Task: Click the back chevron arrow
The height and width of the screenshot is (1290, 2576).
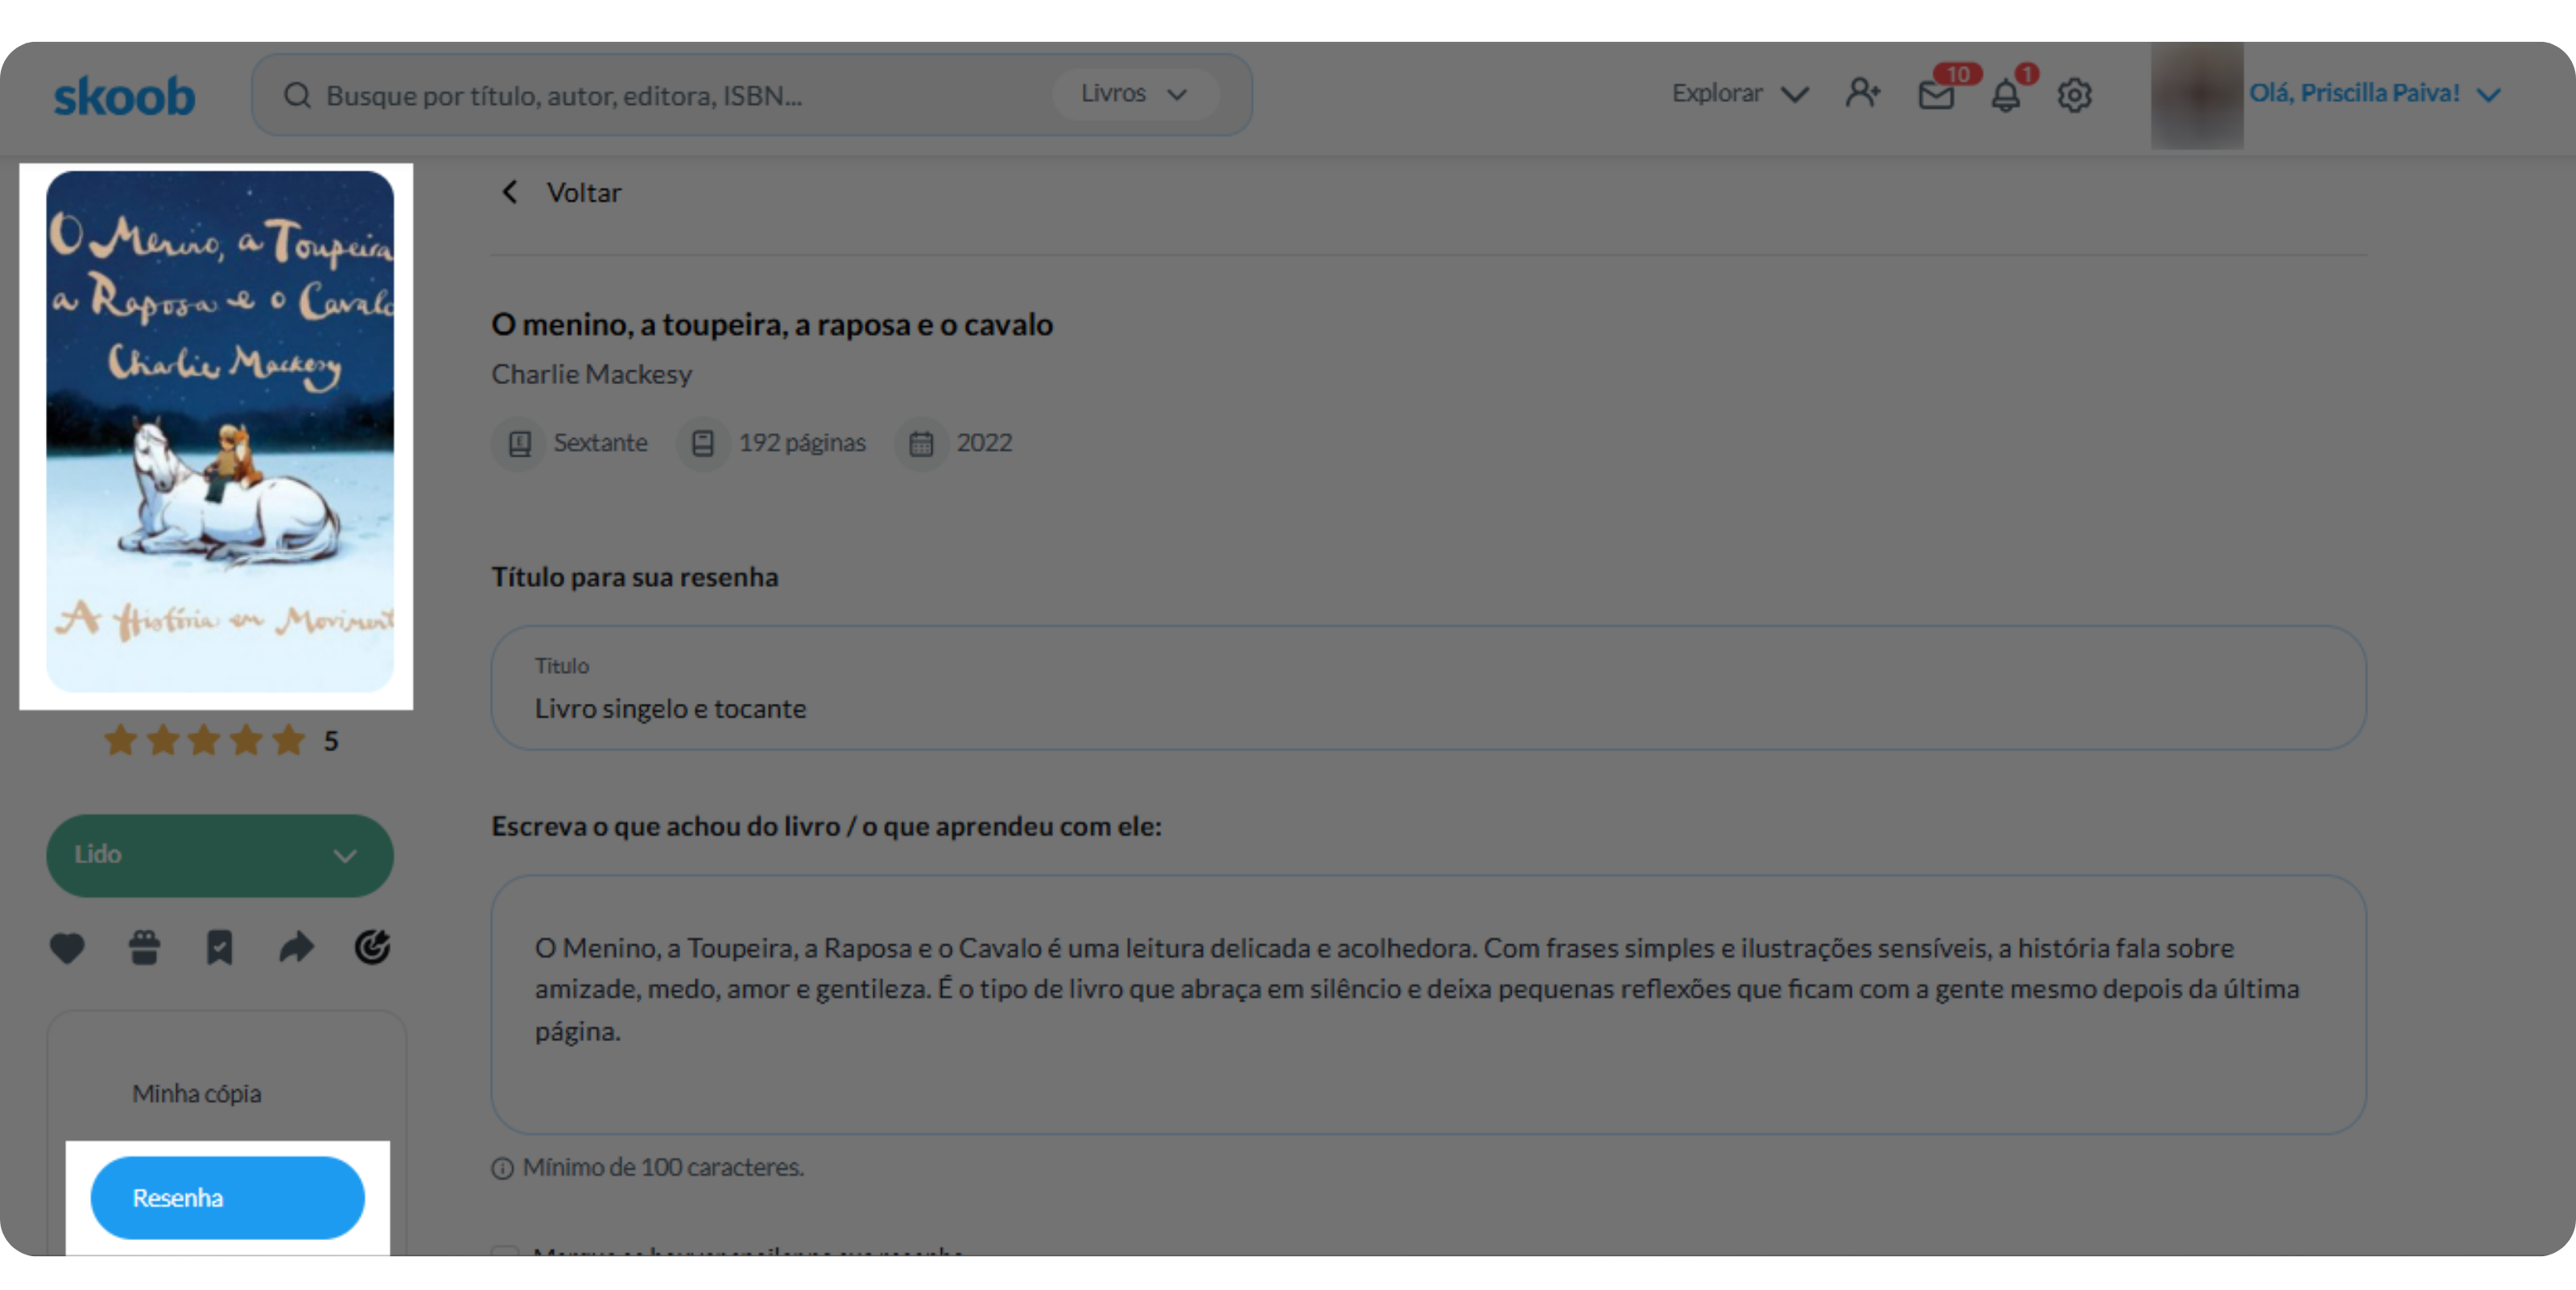Action: coord(510,192)
